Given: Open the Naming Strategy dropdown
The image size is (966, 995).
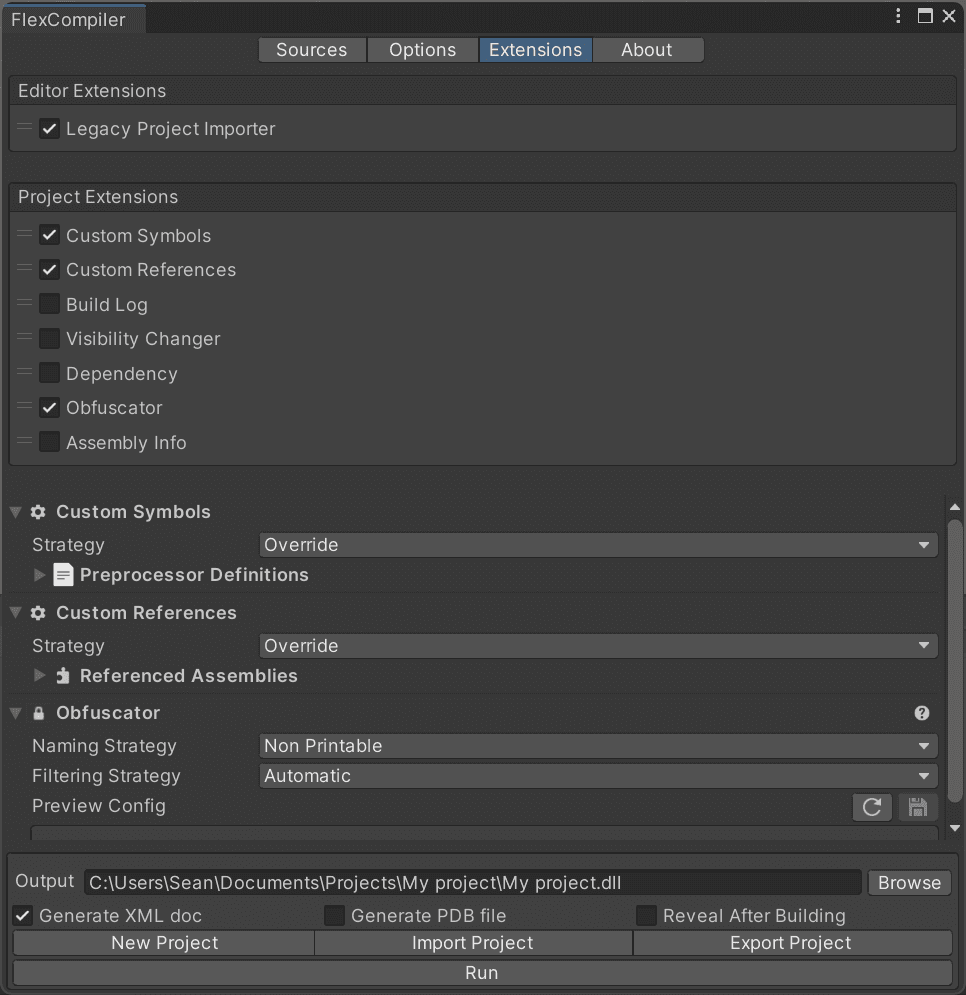Looking at the screenshot, I should (x=599, y=746).
